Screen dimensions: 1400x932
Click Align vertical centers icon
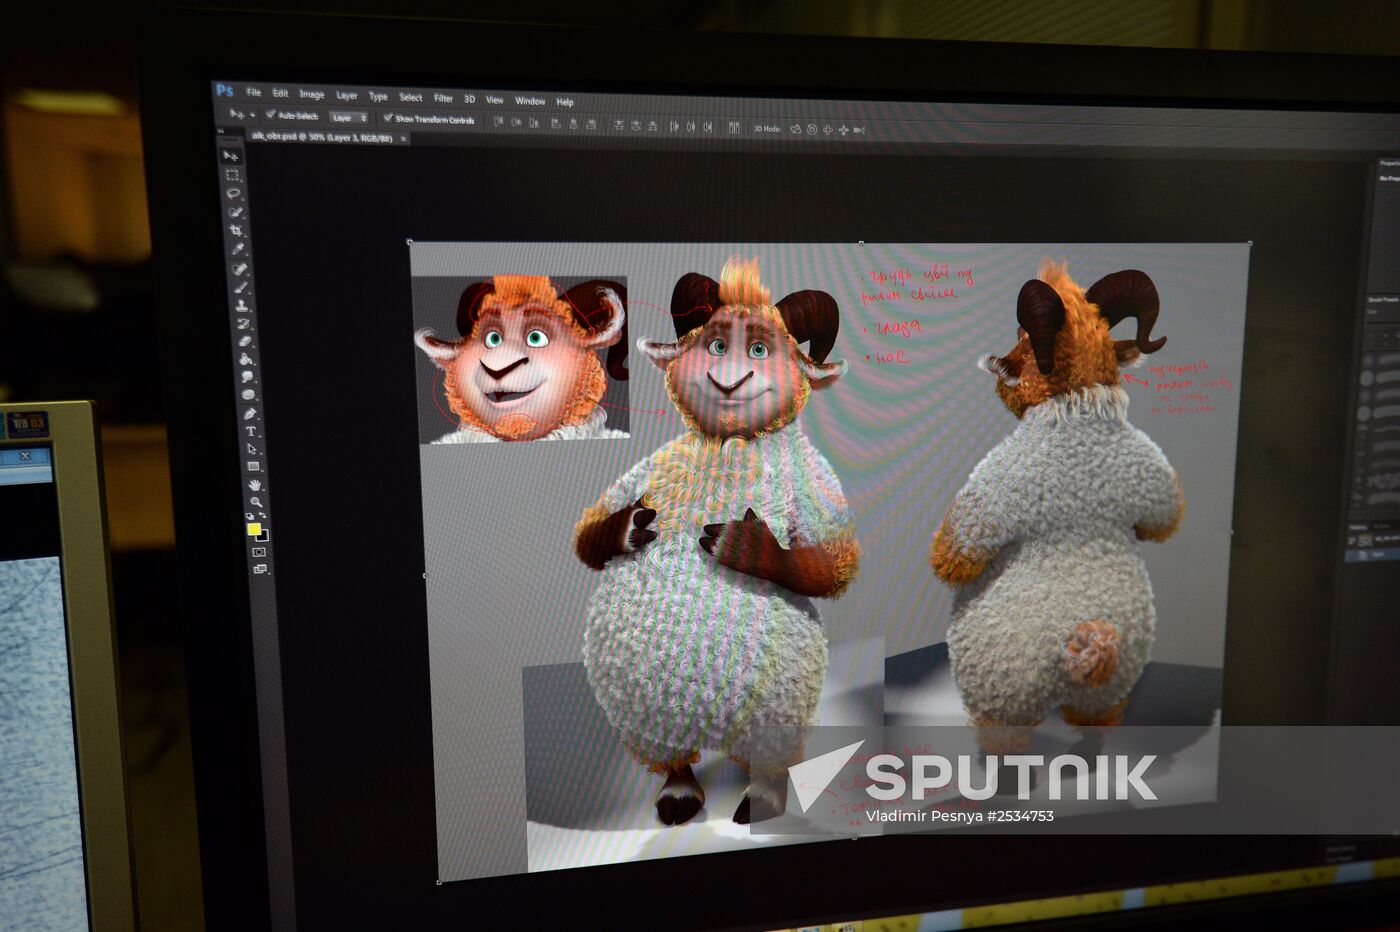(x=516, y=123)
